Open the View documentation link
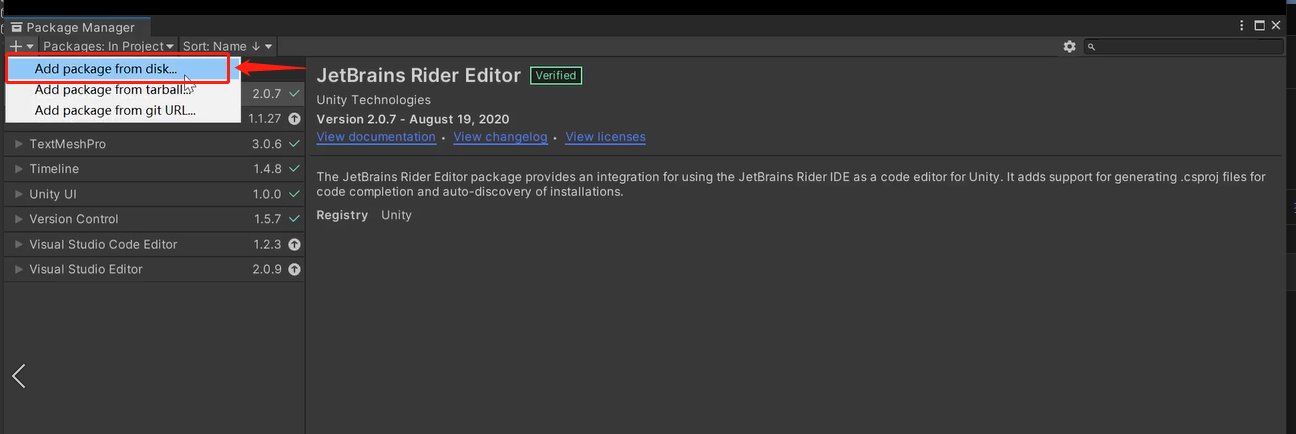 [376, 137]
